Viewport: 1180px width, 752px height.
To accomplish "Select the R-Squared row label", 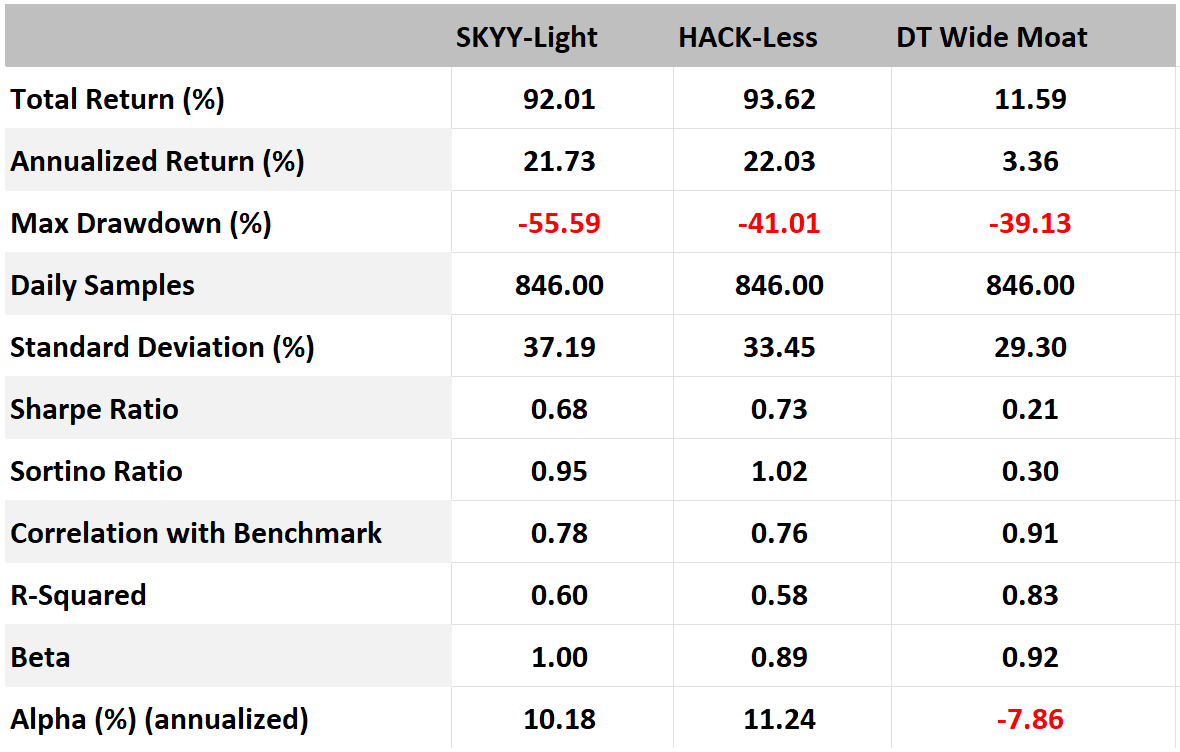I will click(79, 596).
